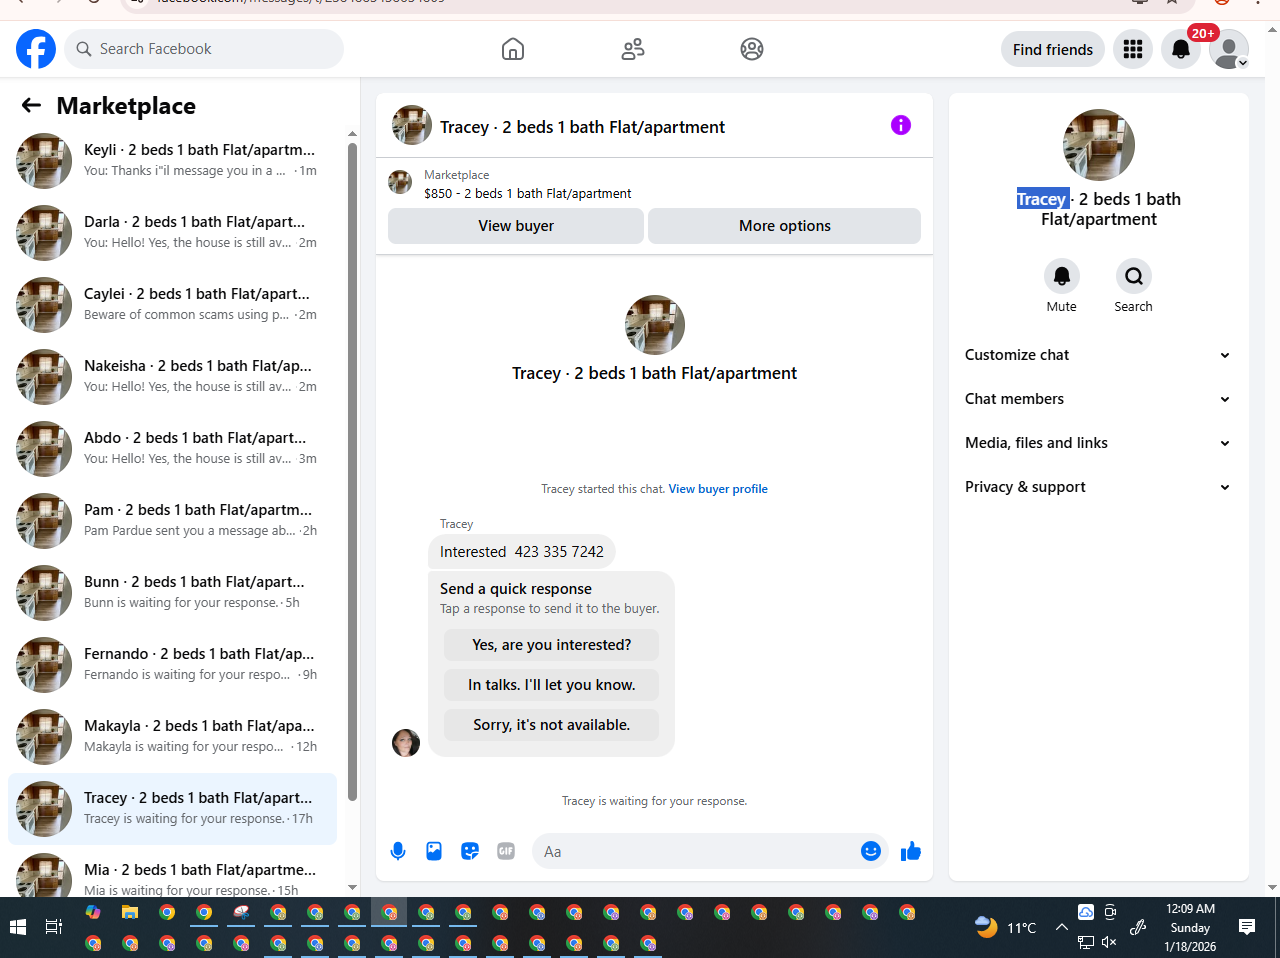Open Fernando conversation in list
Screen dimensions: 1280x958
pyautogui.click(x=172, y=665)
